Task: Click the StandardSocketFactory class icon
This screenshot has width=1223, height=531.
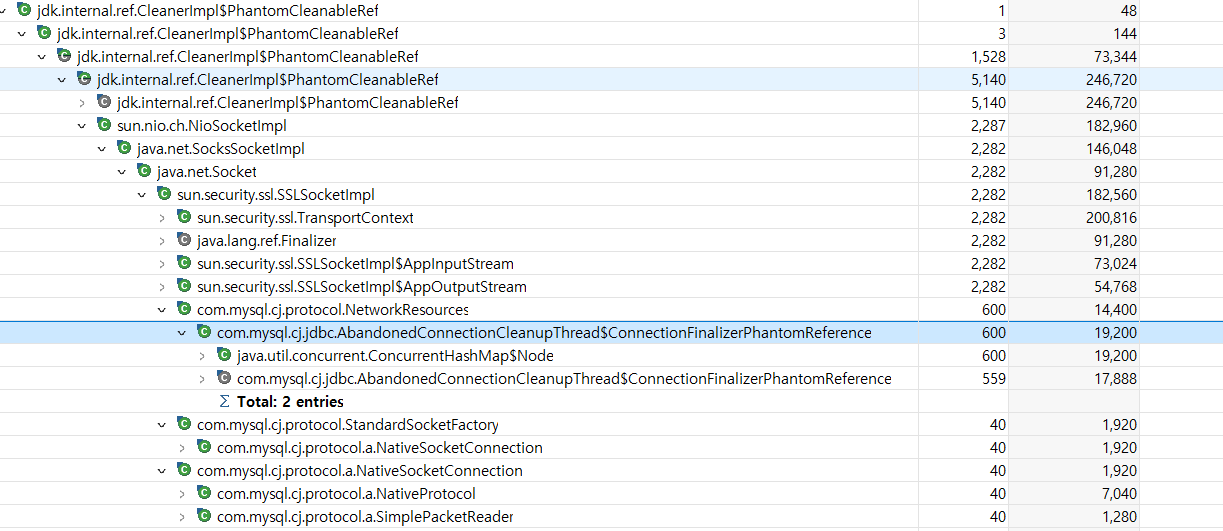Action: pyautogui.click(x=184, y=424)
